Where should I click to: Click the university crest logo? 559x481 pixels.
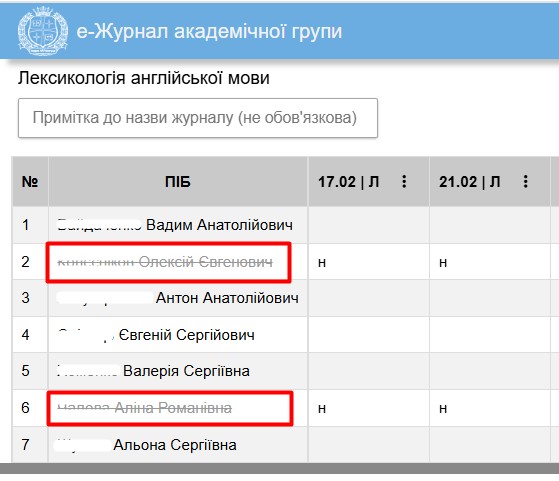(x=43, y=31)
